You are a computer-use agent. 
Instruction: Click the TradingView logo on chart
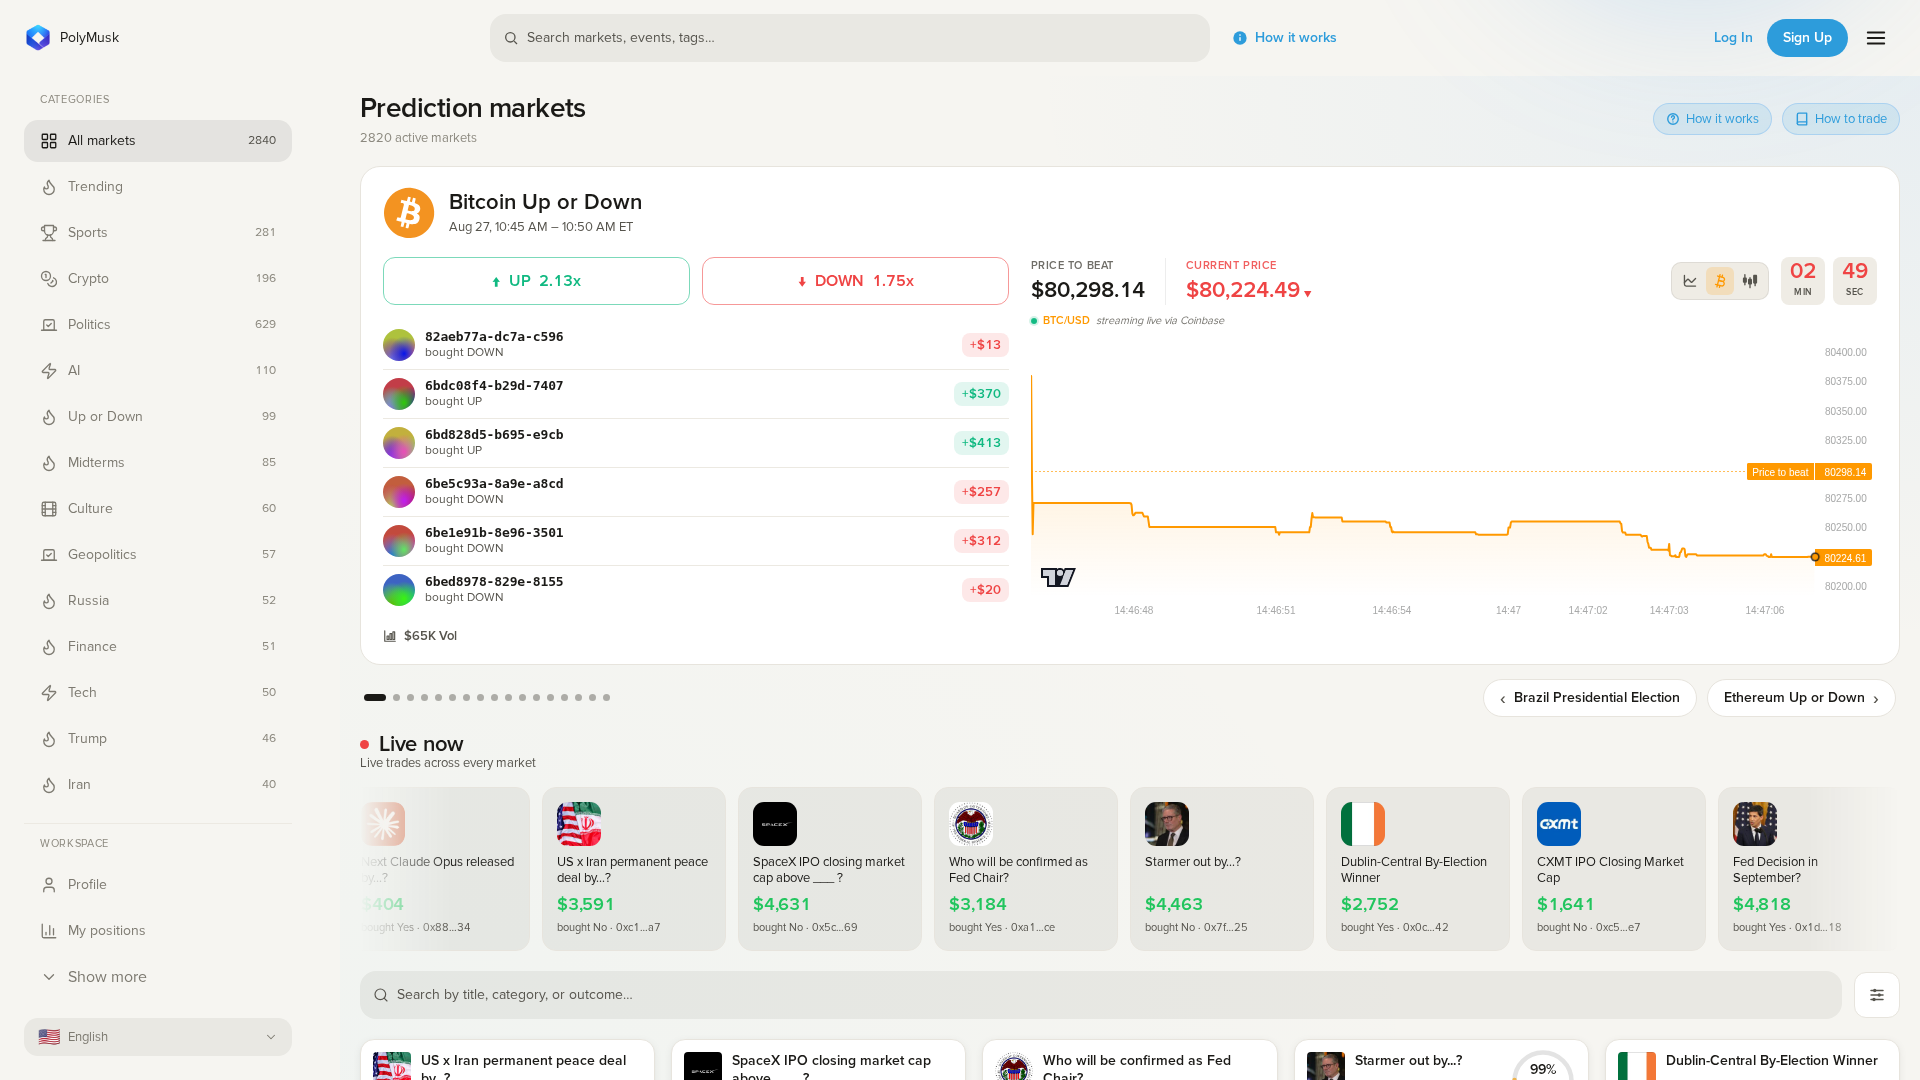pyautogui.click(x=1058, y=577)
